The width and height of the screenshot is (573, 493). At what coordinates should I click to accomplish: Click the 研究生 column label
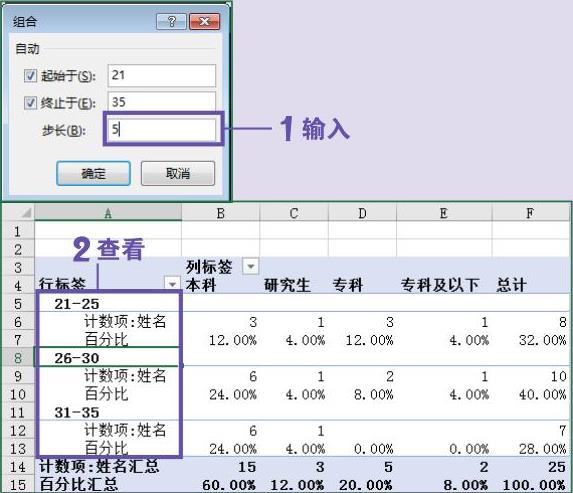(x=287, y=285)
